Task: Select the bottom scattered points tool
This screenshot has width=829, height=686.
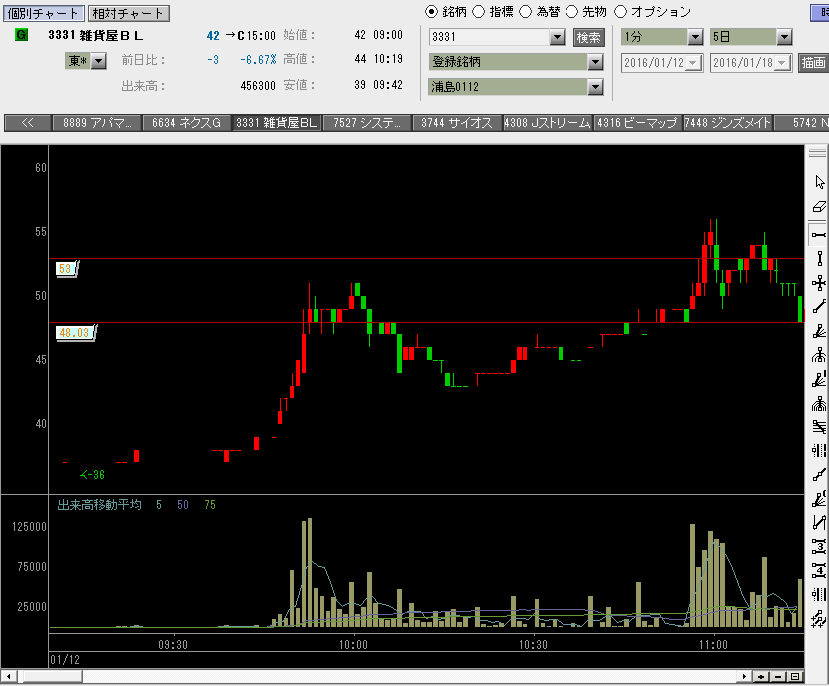Action: [x=819, y=618]
